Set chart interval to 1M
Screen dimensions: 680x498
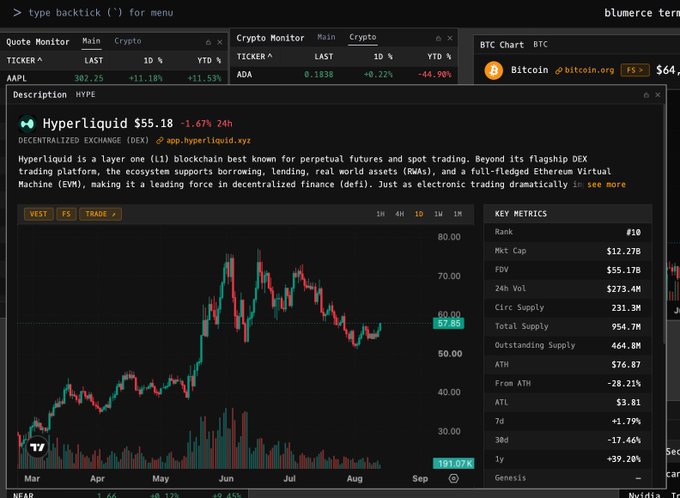[x=458, y=214]
